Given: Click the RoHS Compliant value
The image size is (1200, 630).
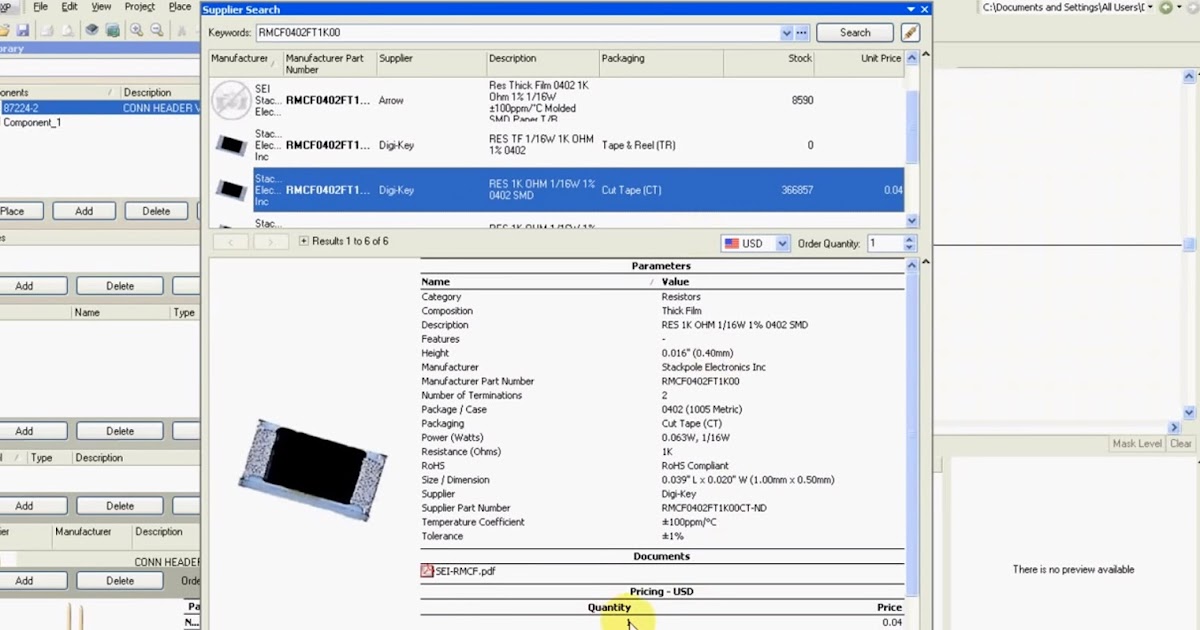Looking at the screenshot, I should pyautogui.click(x=695, y=466).
